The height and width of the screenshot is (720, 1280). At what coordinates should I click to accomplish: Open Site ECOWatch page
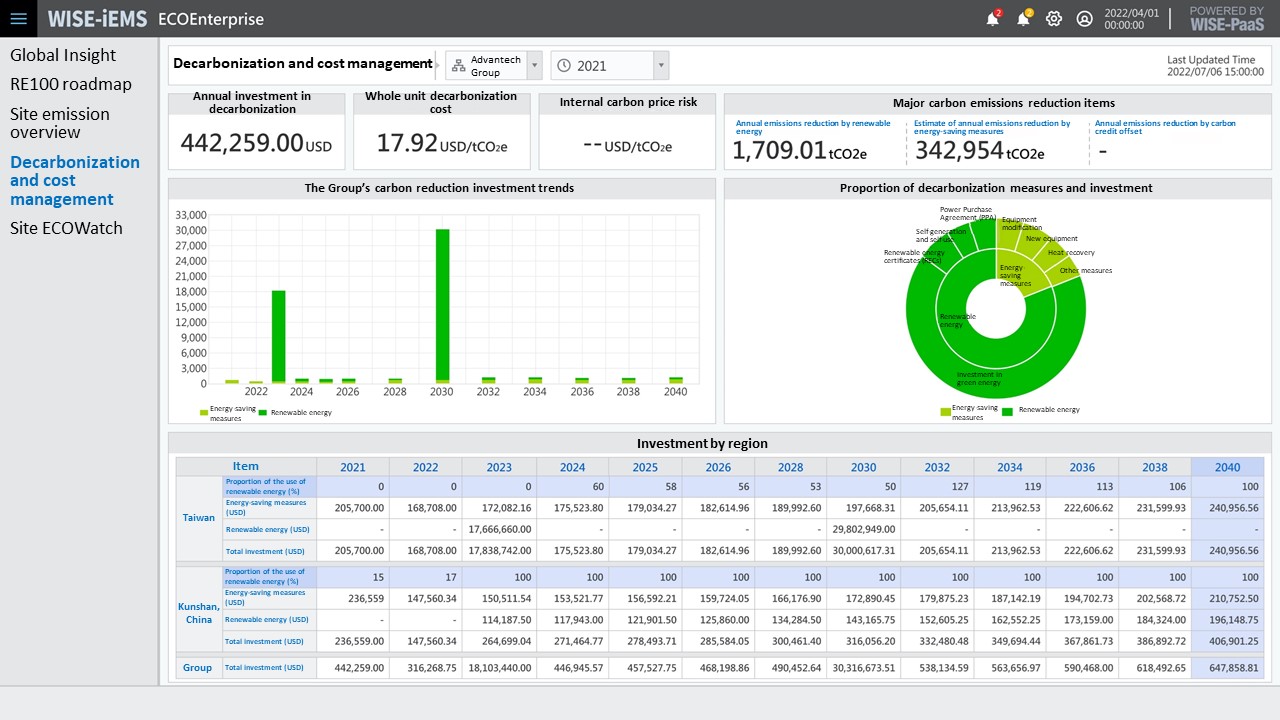[66, 228]
